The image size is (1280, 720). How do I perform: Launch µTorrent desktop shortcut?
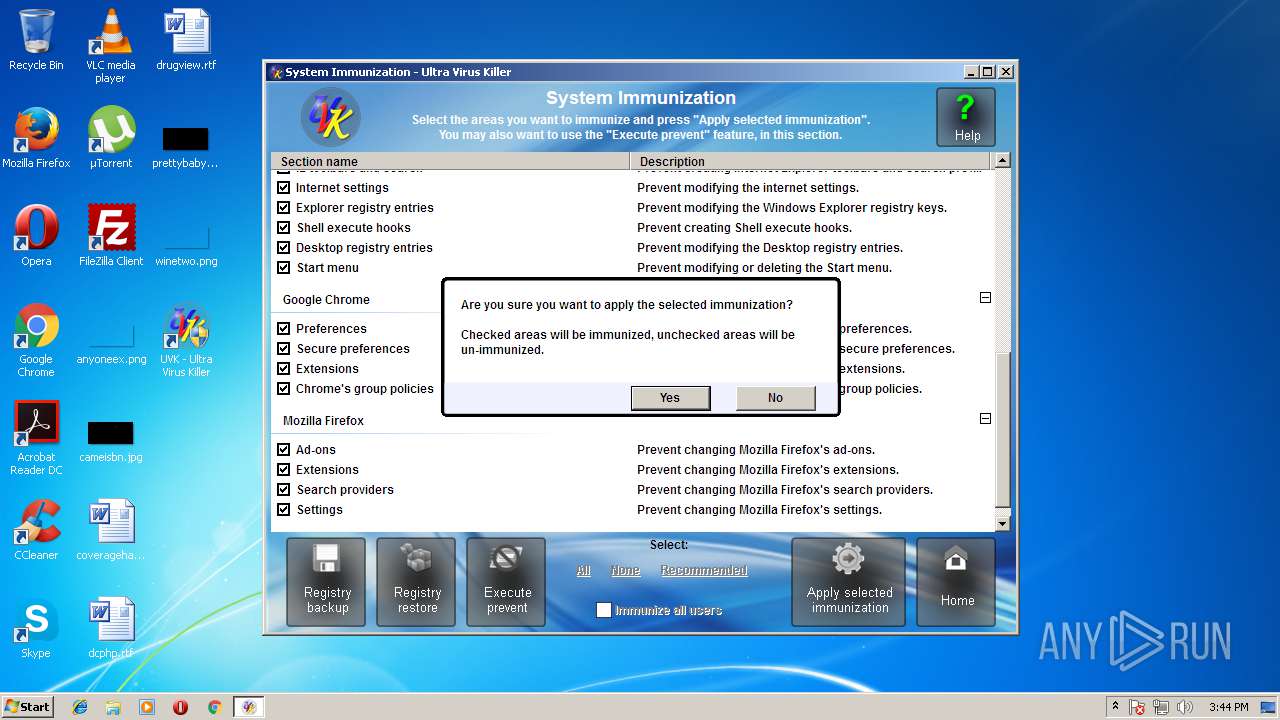point(111,138)
